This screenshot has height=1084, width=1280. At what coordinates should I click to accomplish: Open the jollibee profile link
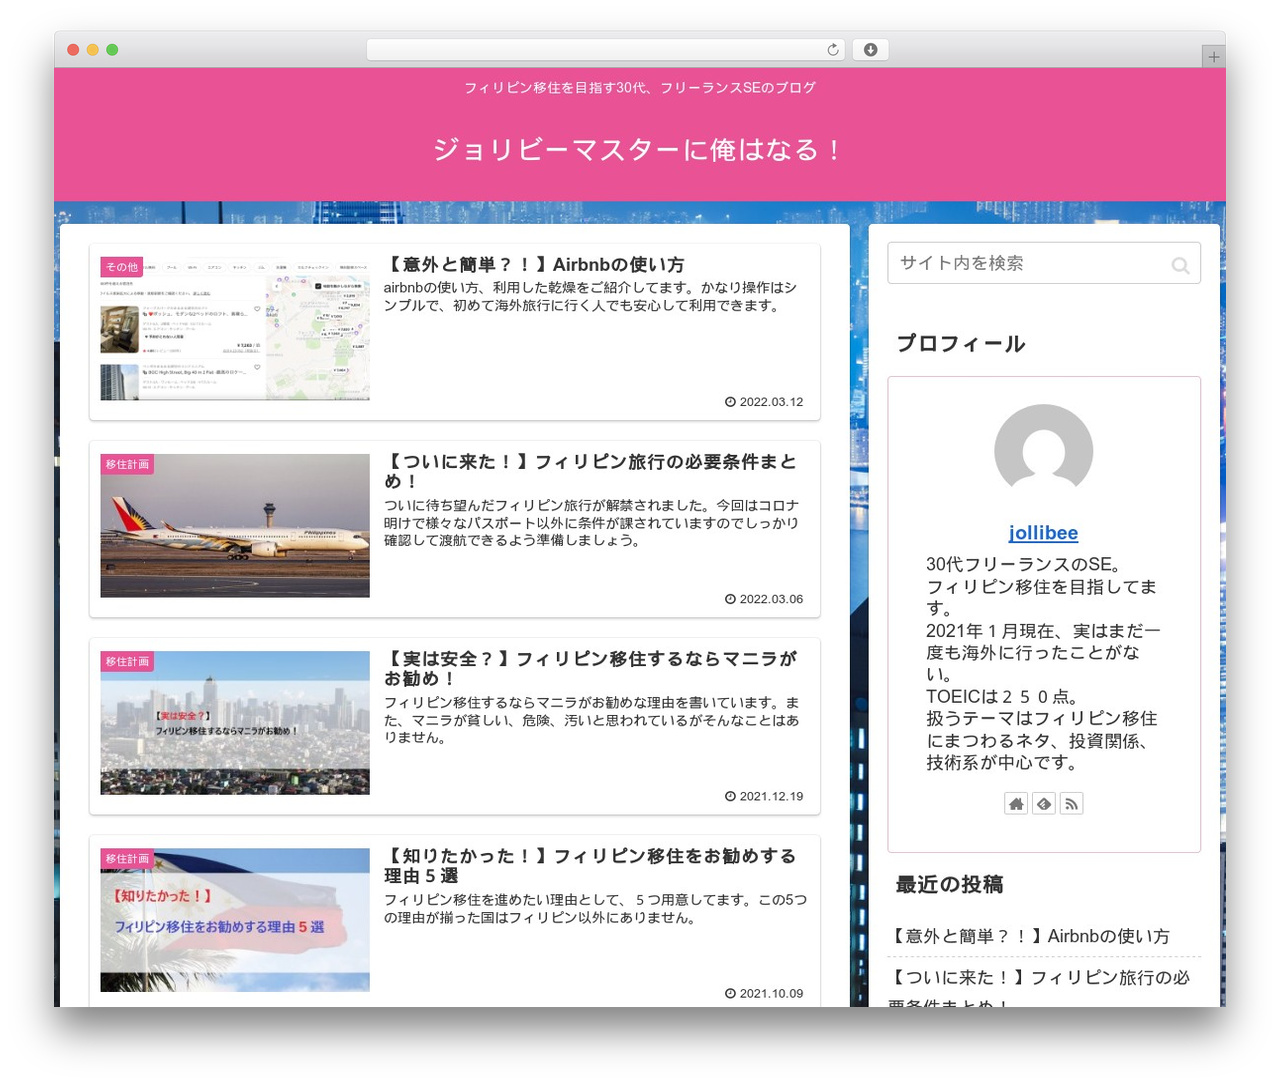click(1043, 533)
